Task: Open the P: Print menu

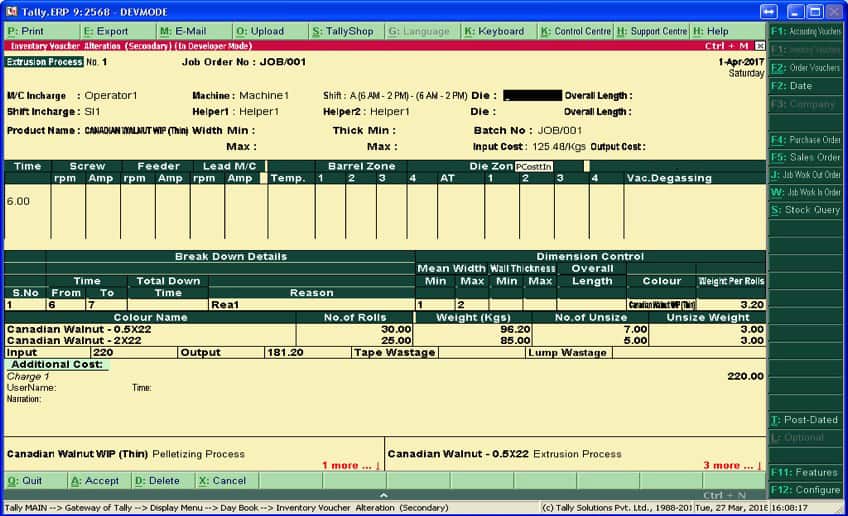Action: (x=42, y=31)
